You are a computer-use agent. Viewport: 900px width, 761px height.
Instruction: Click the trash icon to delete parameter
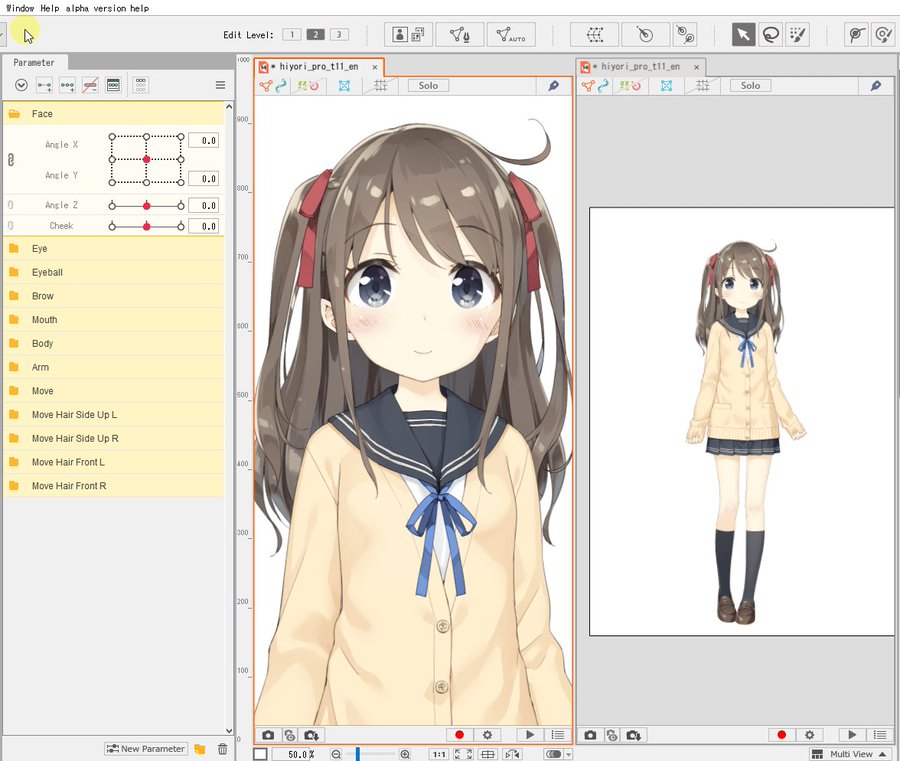coord(223,749)
